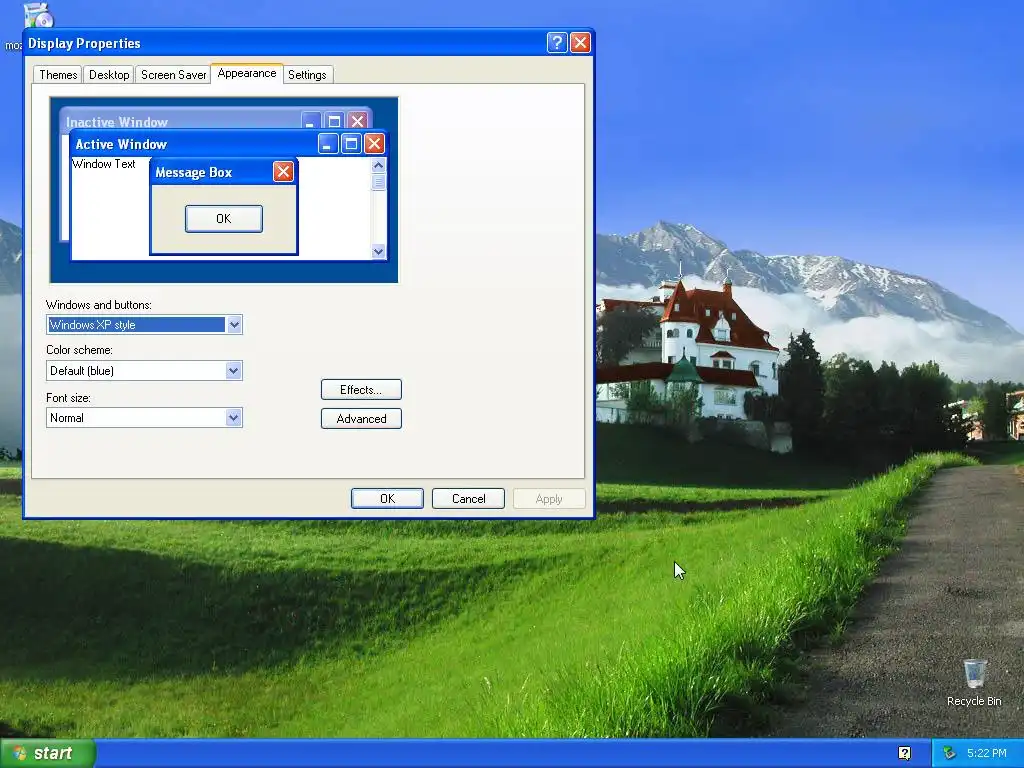Viewport: 1024px width, 768px height.
Task: Click the Cancel button
Action: pyautogui.click(x=468, y=498)
